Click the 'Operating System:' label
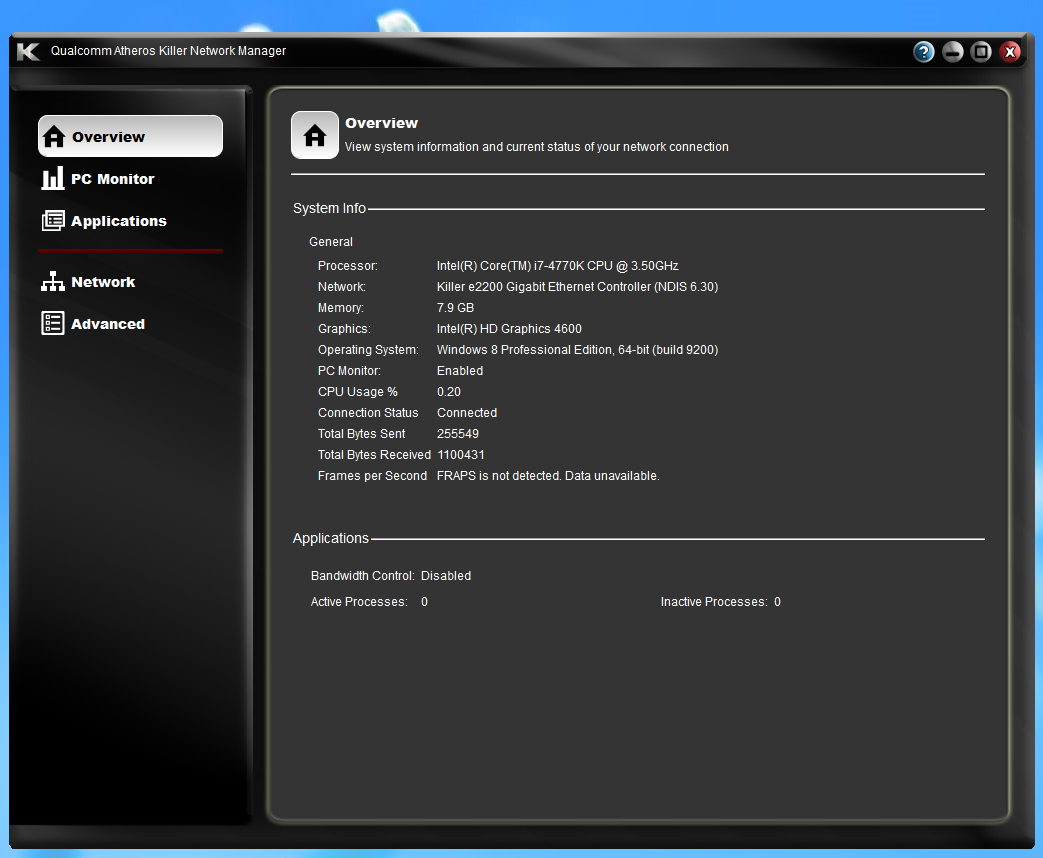Viewport: 1043px width, 858px height. pos(368,350)
